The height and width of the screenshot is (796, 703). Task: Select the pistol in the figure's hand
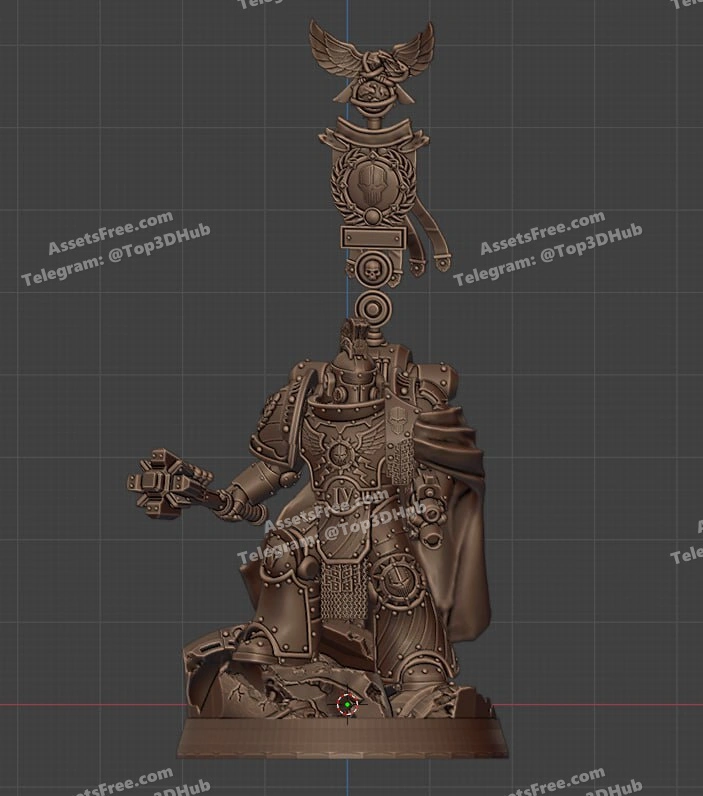430,513
